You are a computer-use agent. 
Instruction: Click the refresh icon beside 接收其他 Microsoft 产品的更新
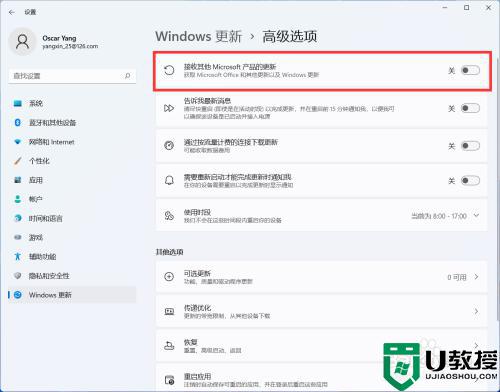169,70
